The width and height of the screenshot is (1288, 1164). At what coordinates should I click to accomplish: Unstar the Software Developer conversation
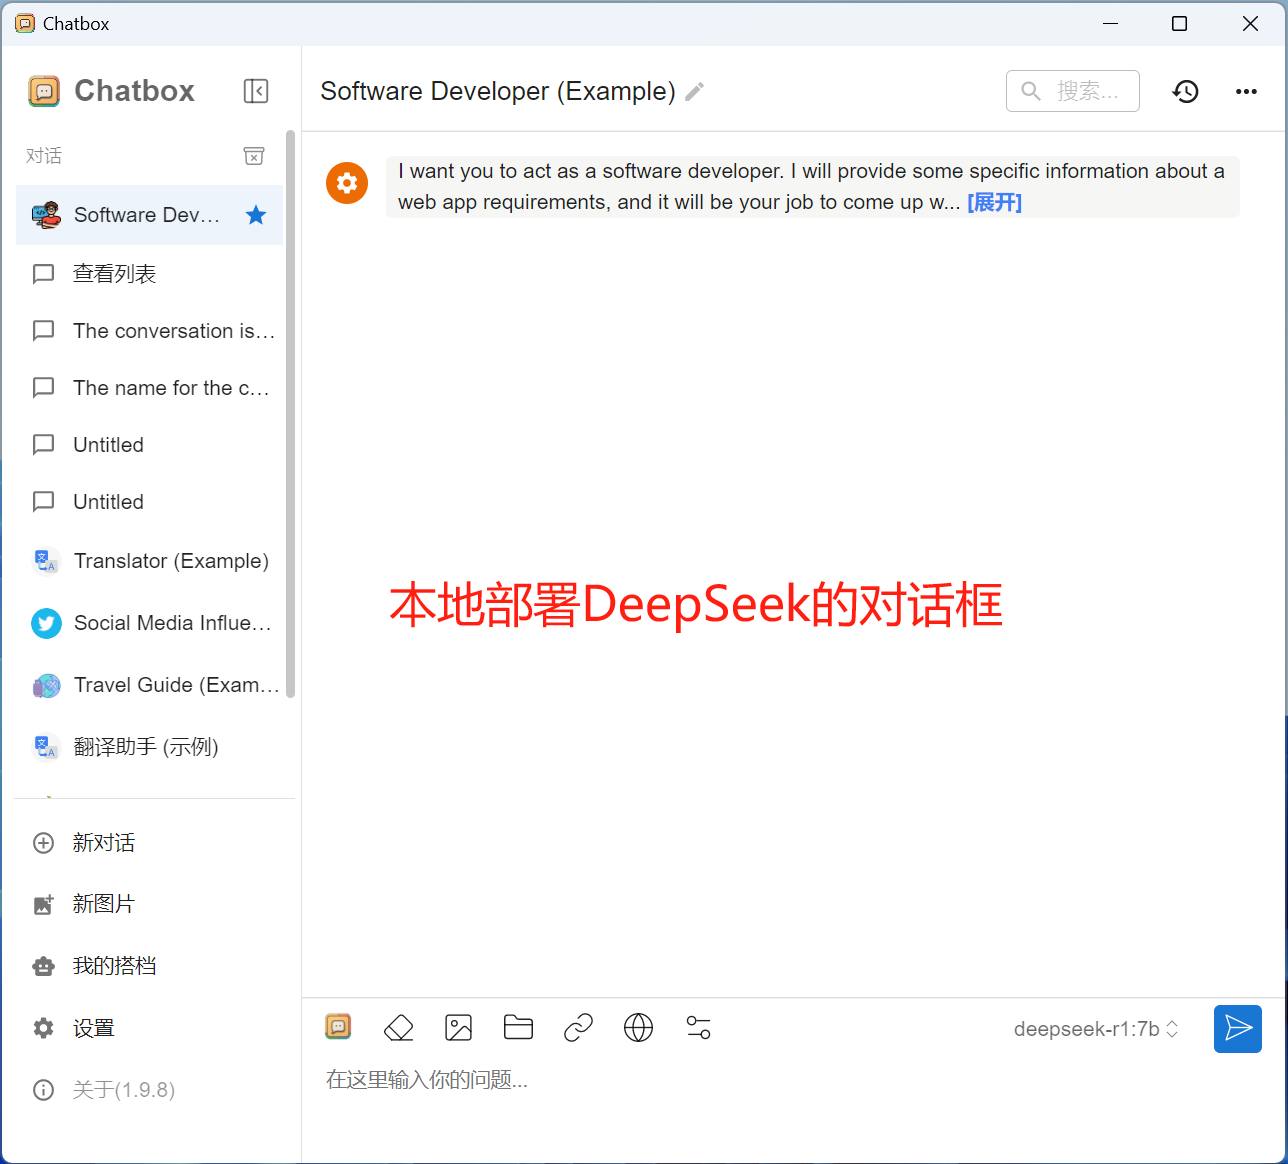(x=256, y=215)
